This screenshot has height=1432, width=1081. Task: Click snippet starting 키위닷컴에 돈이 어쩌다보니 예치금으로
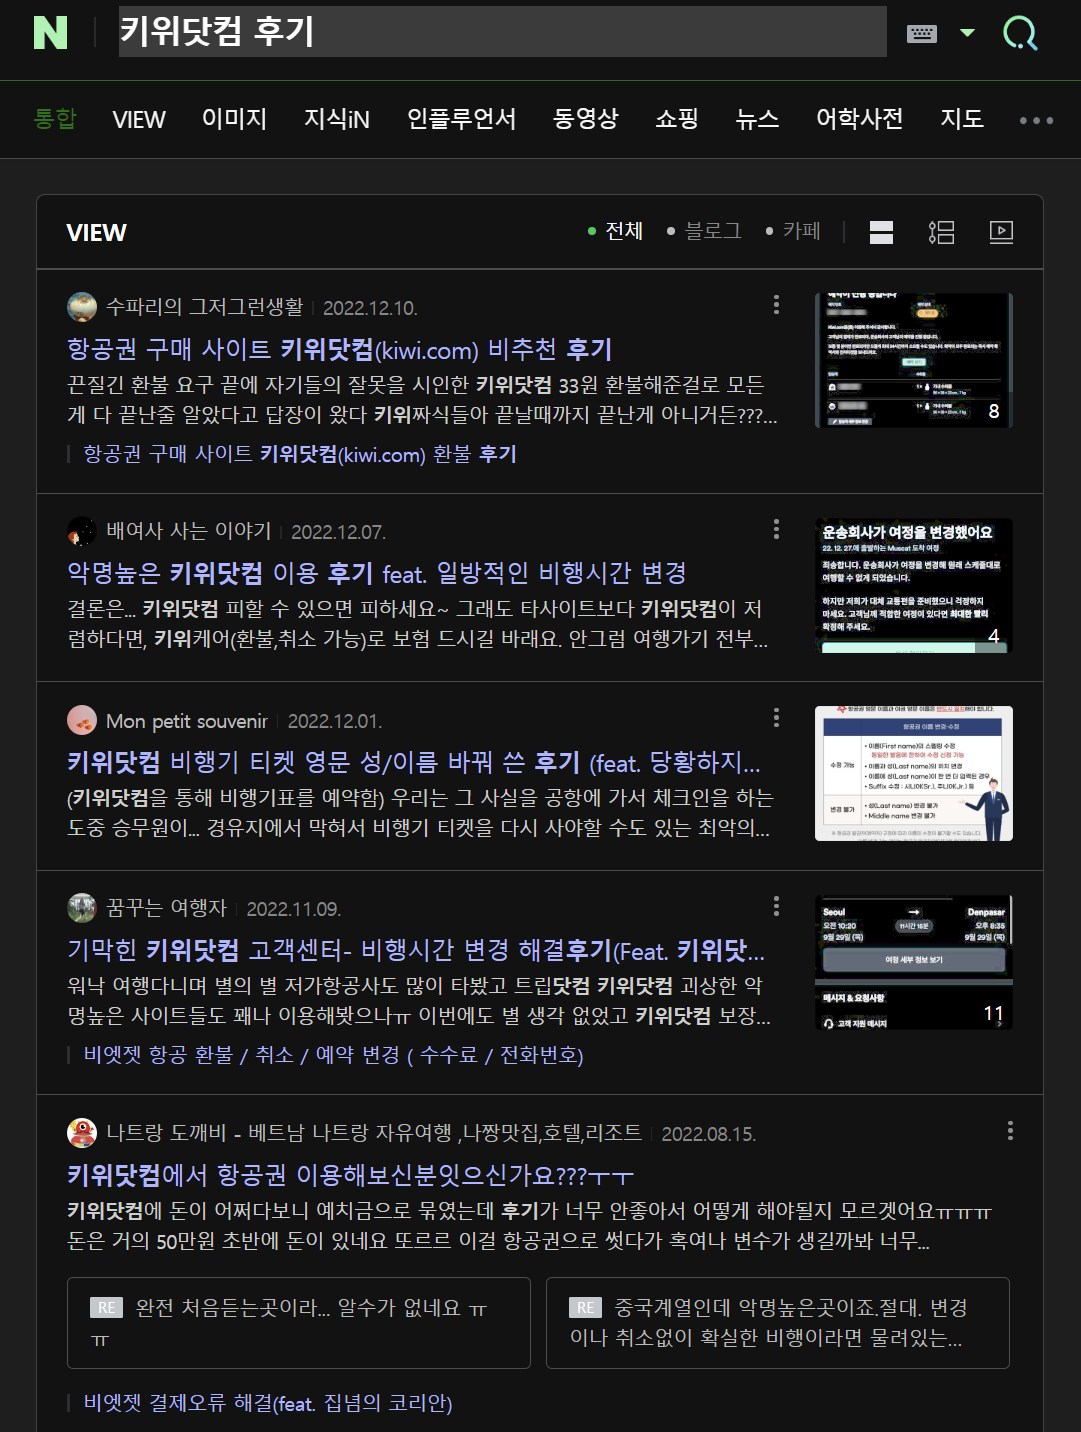pyautogui.click(x=529, y=1226)
